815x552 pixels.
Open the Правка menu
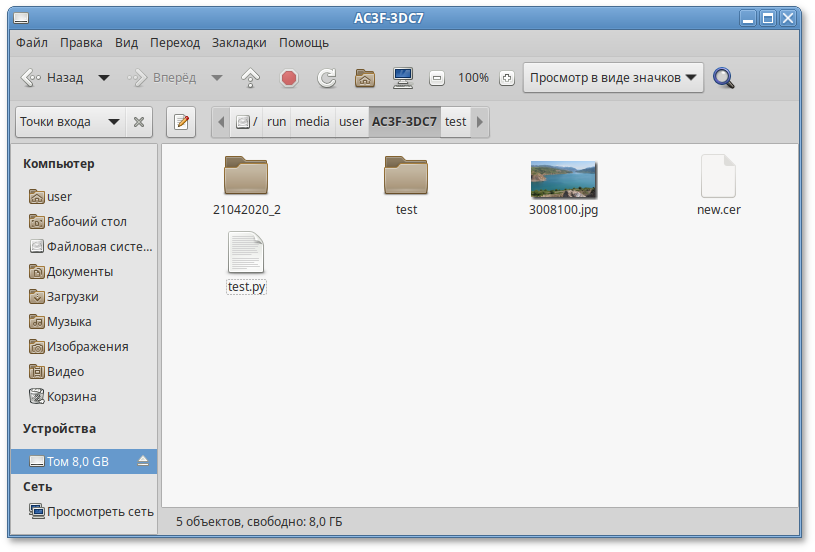(x=81, y=43)
